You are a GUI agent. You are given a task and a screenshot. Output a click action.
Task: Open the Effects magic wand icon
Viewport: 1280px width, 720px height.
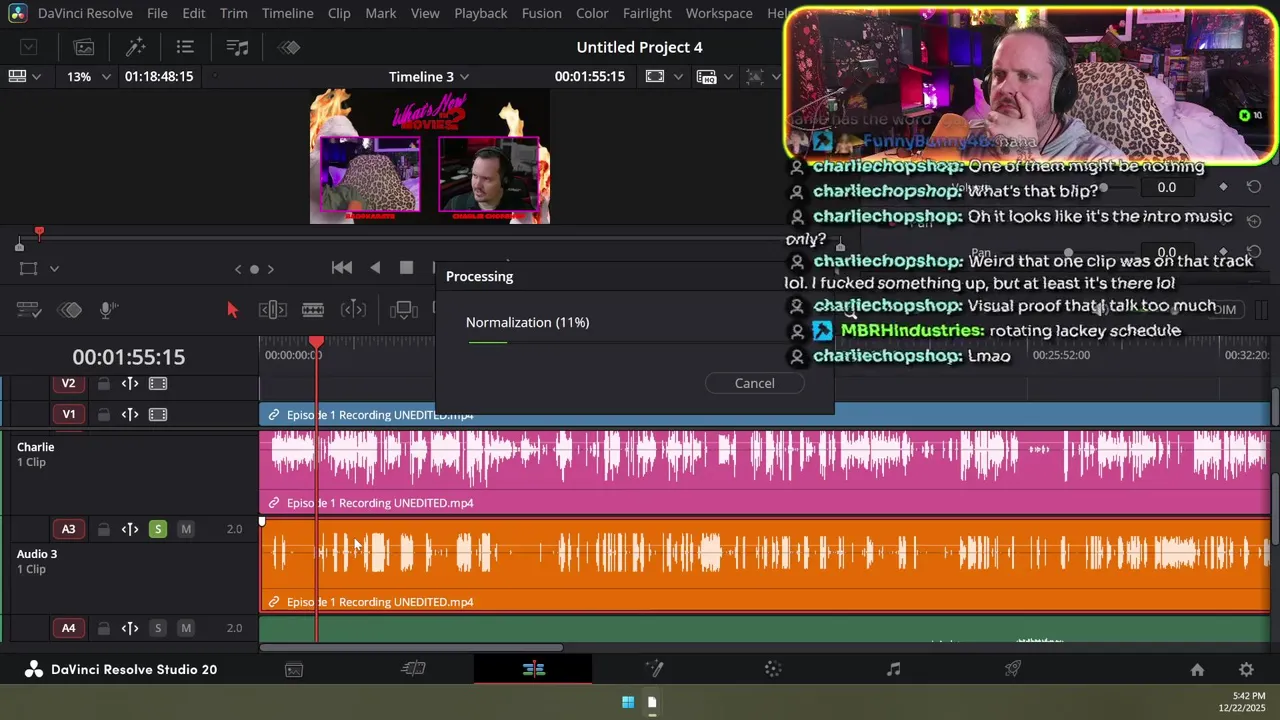click(135, 47)
